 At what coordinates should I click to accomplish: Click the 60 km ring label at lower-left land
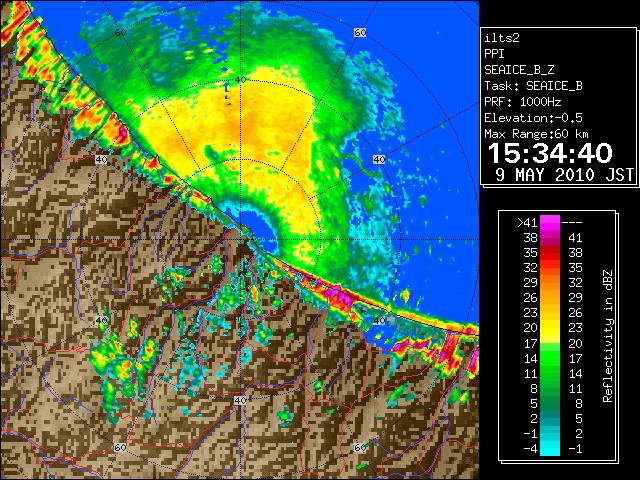pyautogui.click(x=120, y=447)
